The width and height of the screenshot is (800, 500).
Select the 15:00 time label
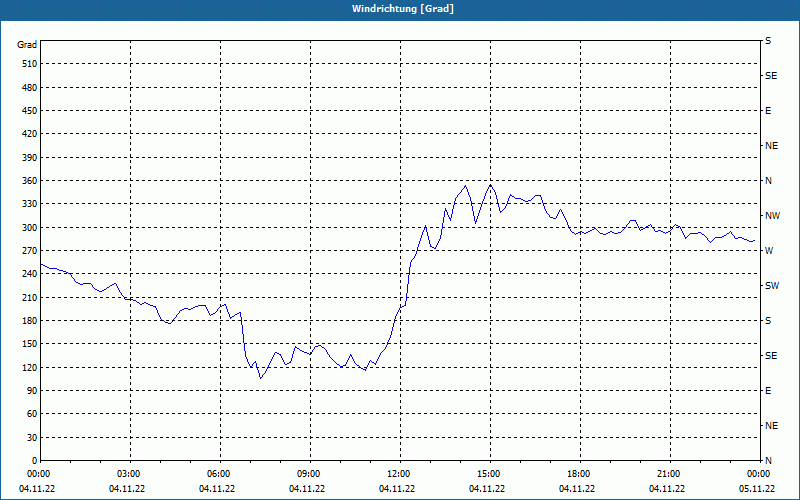coord(487,474)
